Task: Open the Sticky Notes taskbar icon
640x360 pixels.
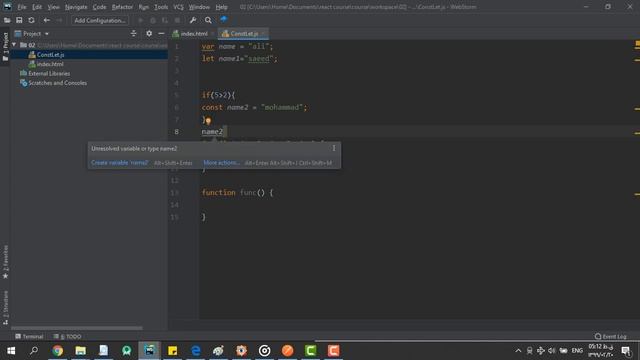Action: [173, 351]
